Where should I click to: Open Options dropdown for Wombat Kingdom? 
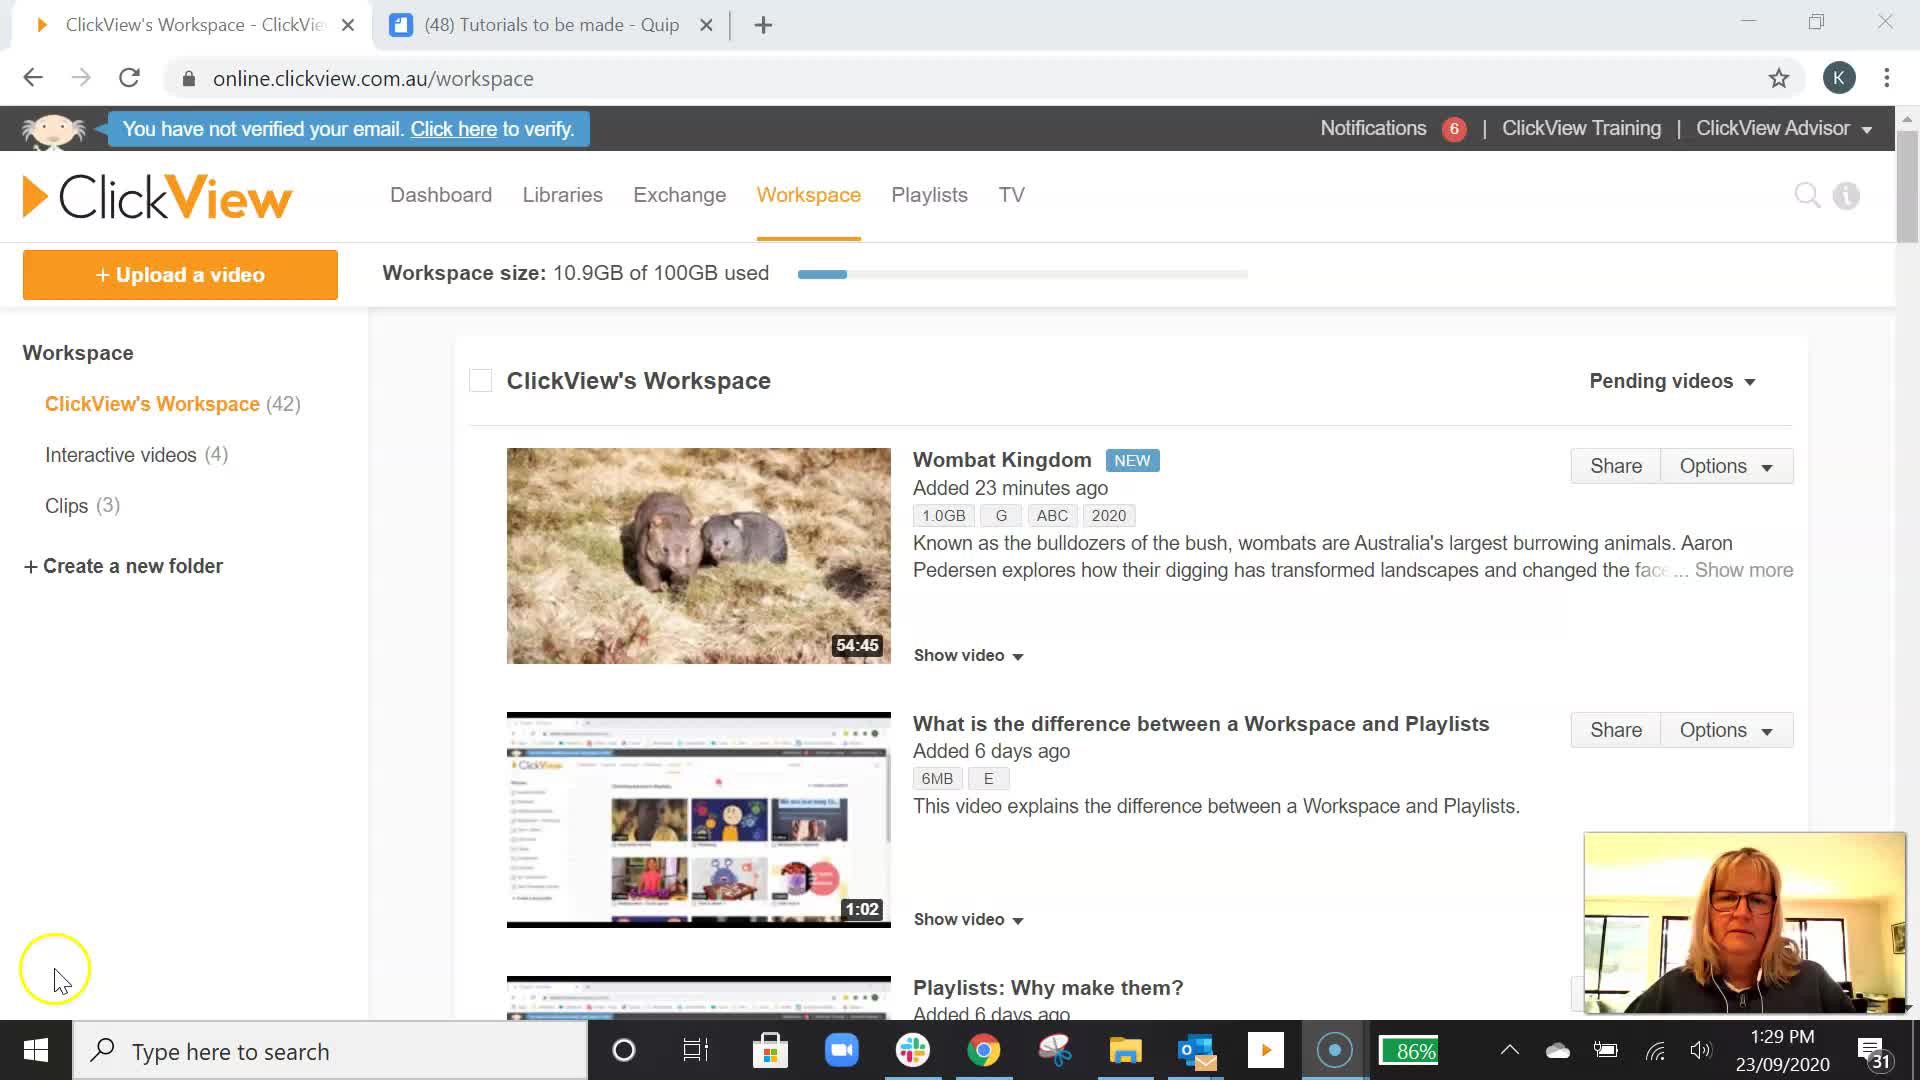click(x=1726, y=466)
